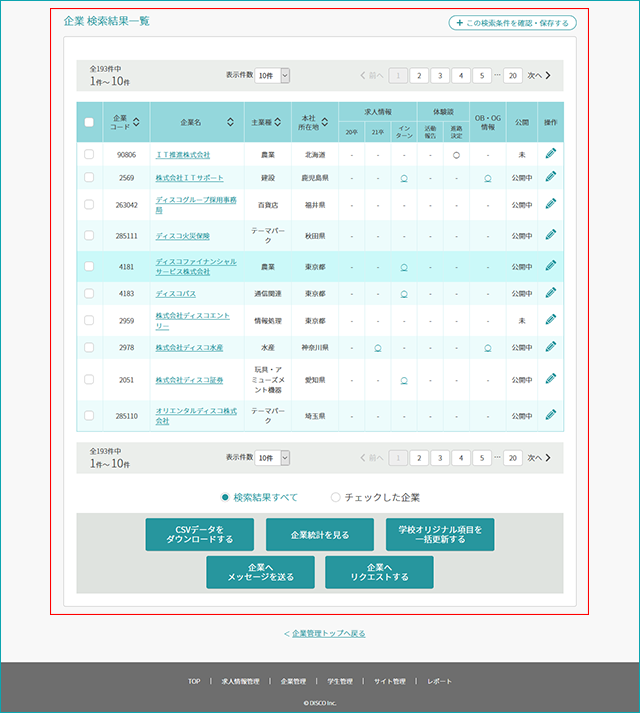
Task: Open the ＩＴ推進株式会社 company link
Action: coord(182,155)
